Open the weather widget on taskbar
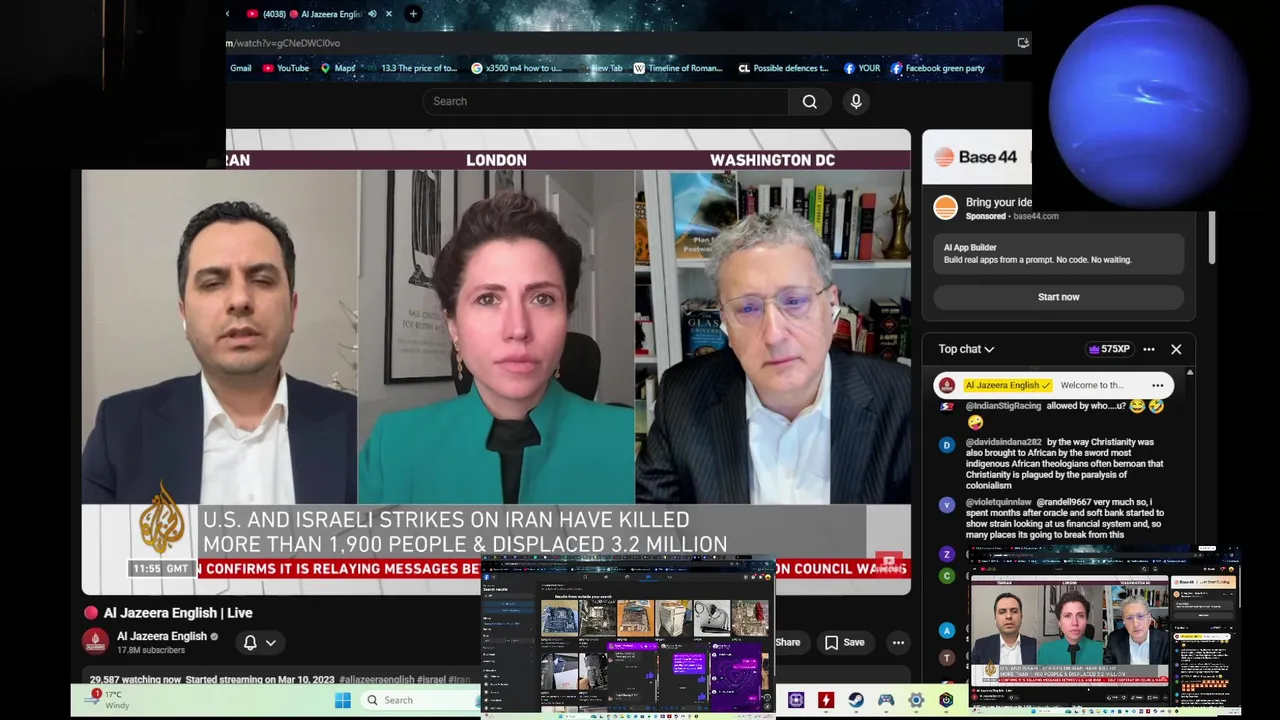The image size is (1280, 720). 108,699
